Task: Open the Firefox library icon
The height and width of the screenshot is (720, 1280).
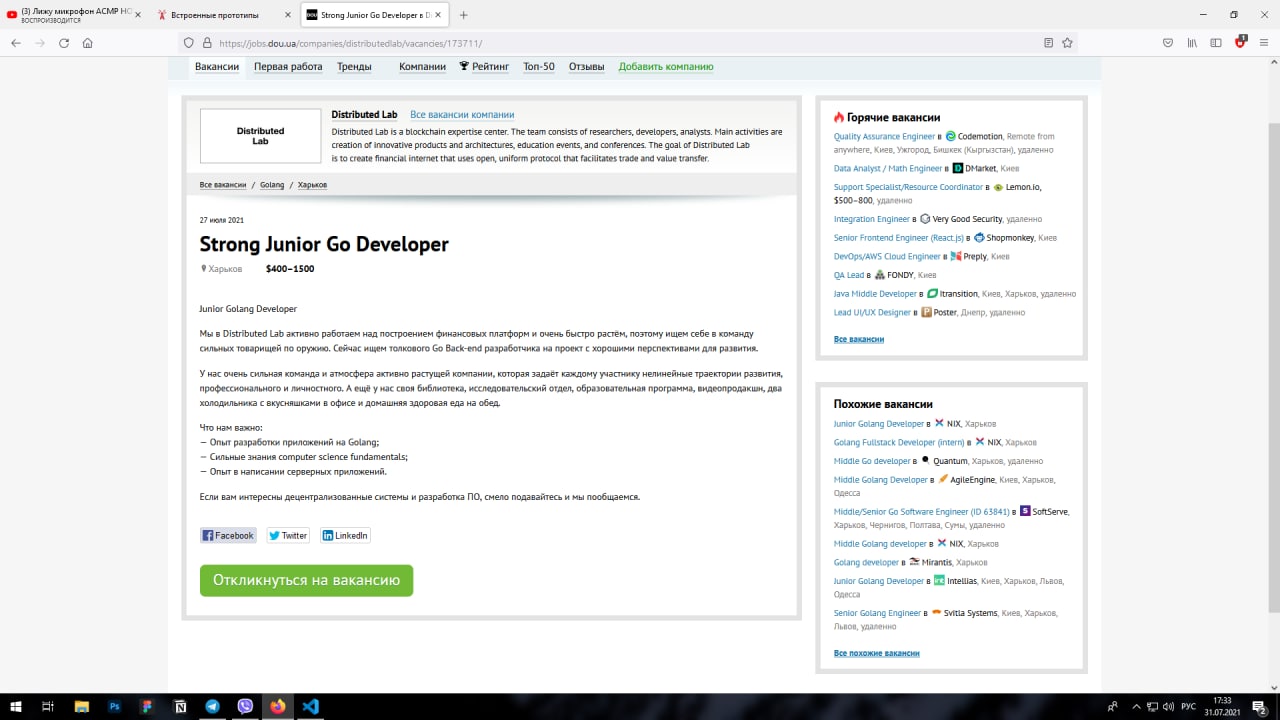Action: click(x=1192, y=43)
